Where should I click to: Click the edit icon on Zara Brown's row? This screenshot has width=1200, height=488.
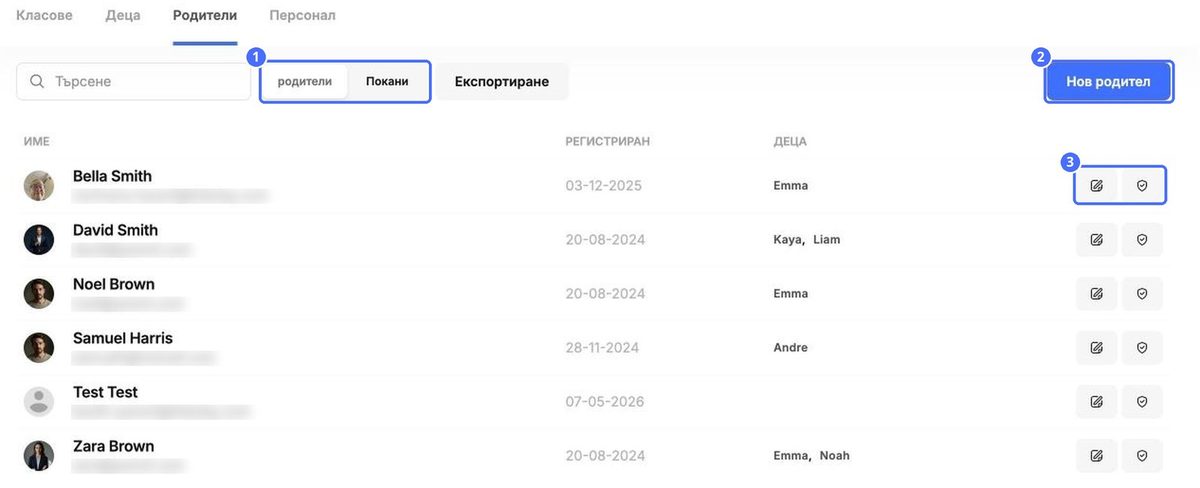(1097, 456)
